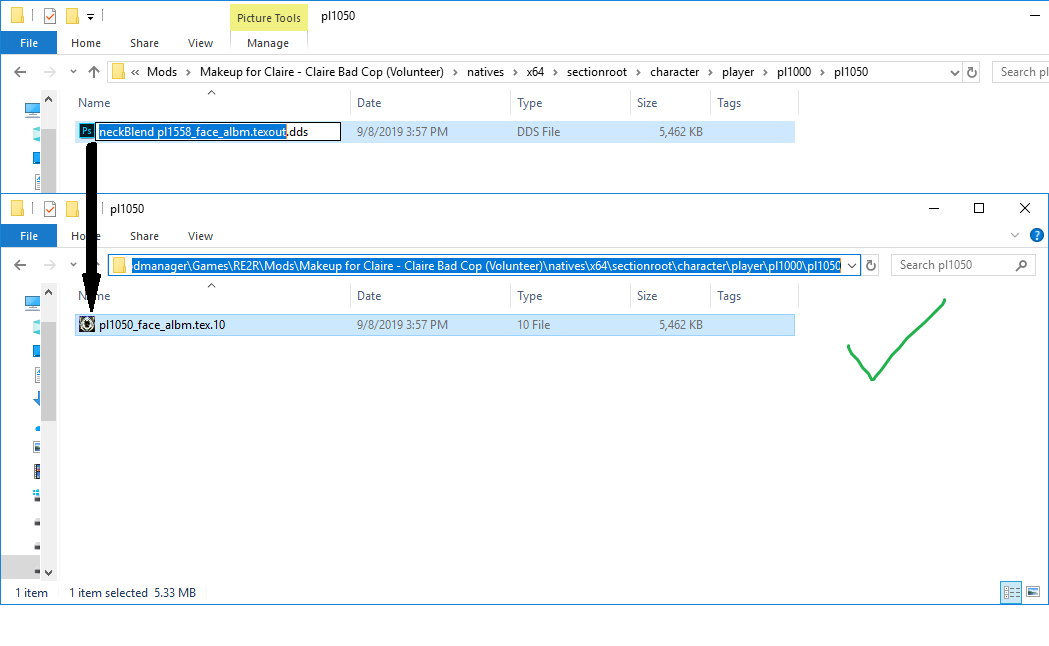Open View tab in top window
1049x646 pixels.
click(x=200, y=43)
